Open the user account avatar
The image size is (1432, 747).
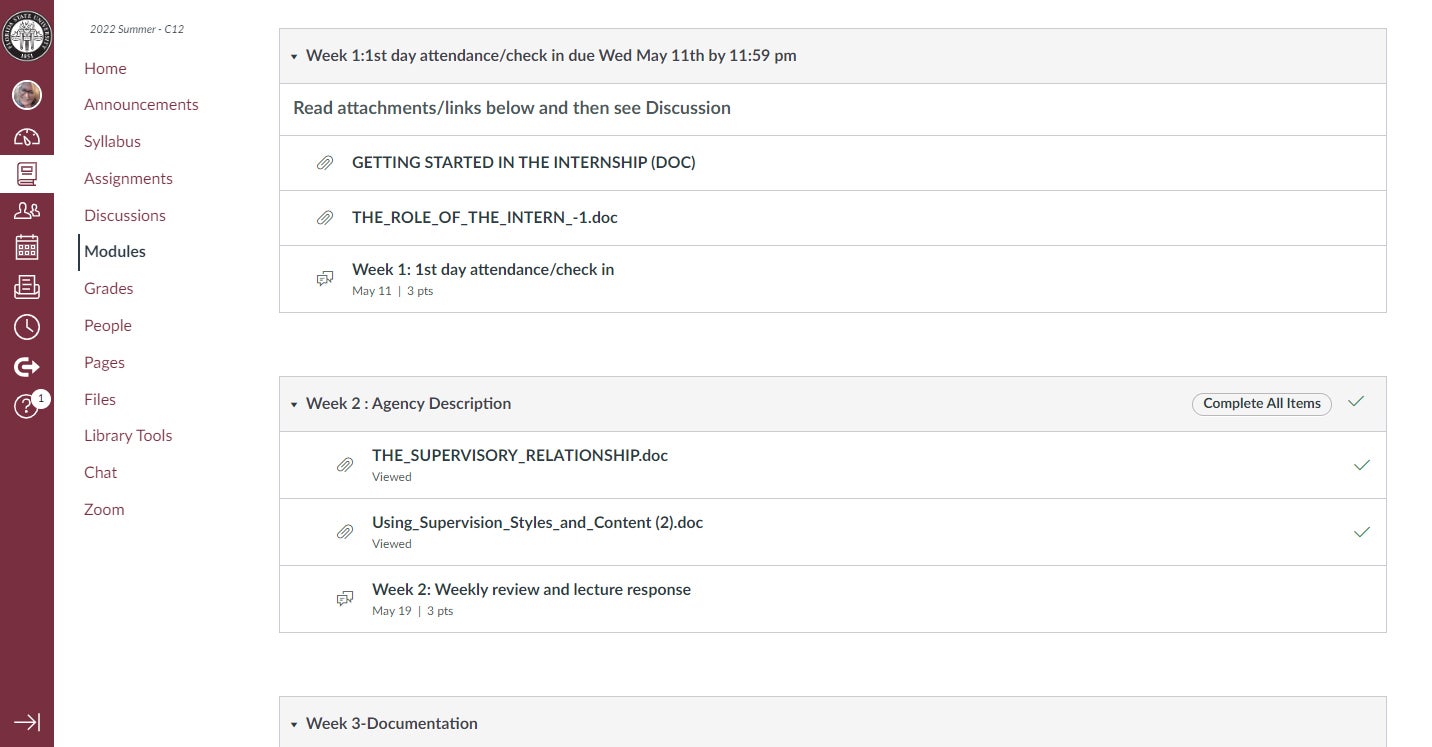[27, 95]
